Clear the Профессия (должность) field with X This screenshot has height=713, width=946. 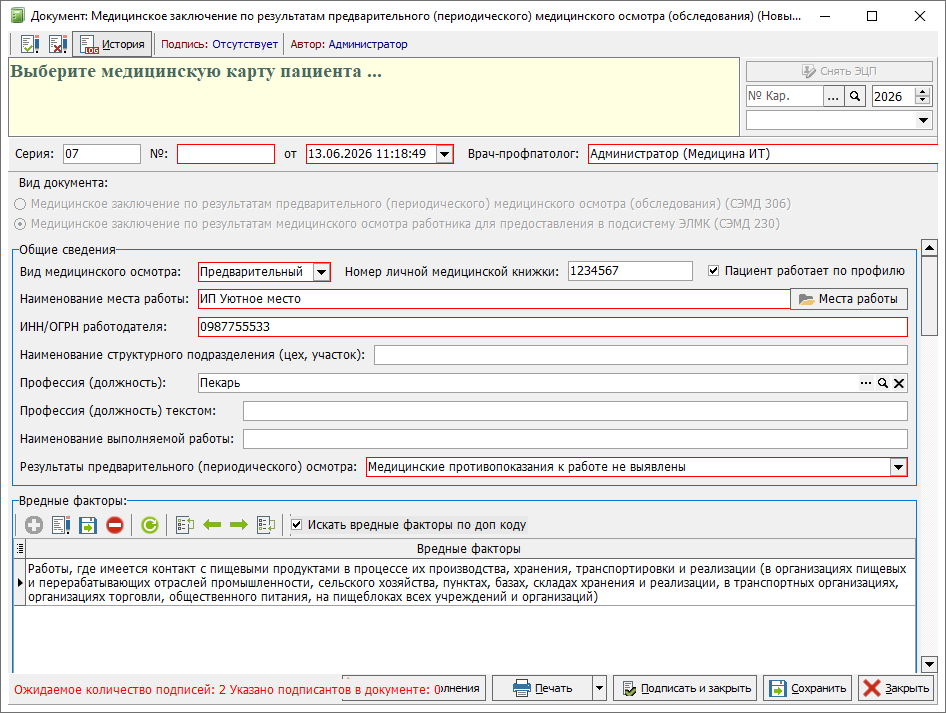point(899,383)
